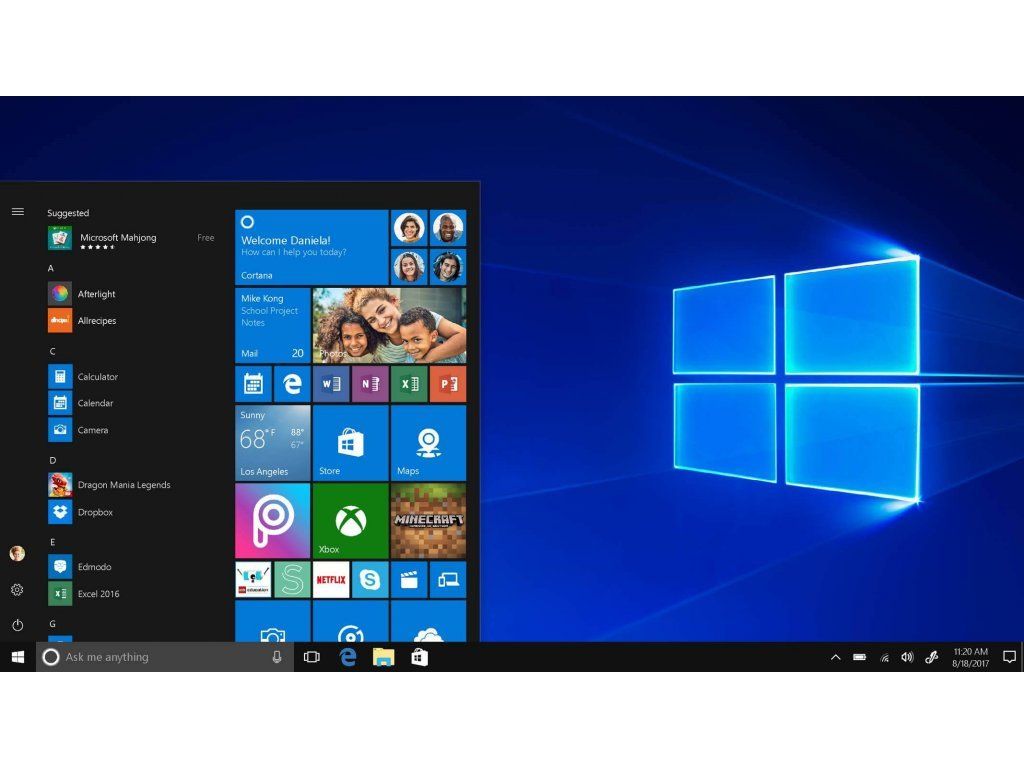Open the Action Center notification icon

(x=1009, y=658)
